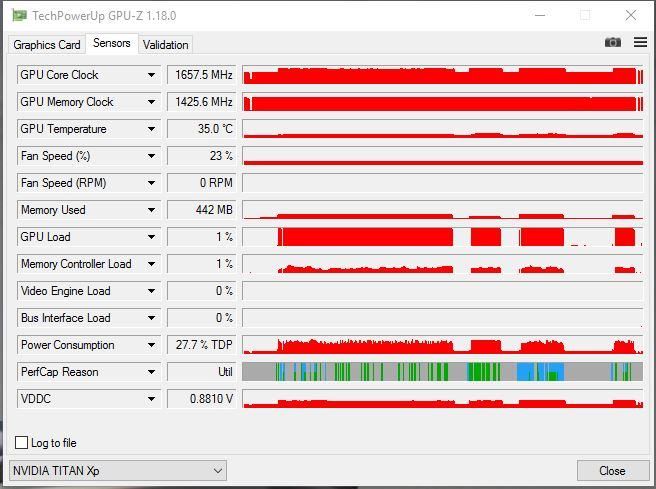Click the PerfCap Reason sensor label

(x=59, y=372)
